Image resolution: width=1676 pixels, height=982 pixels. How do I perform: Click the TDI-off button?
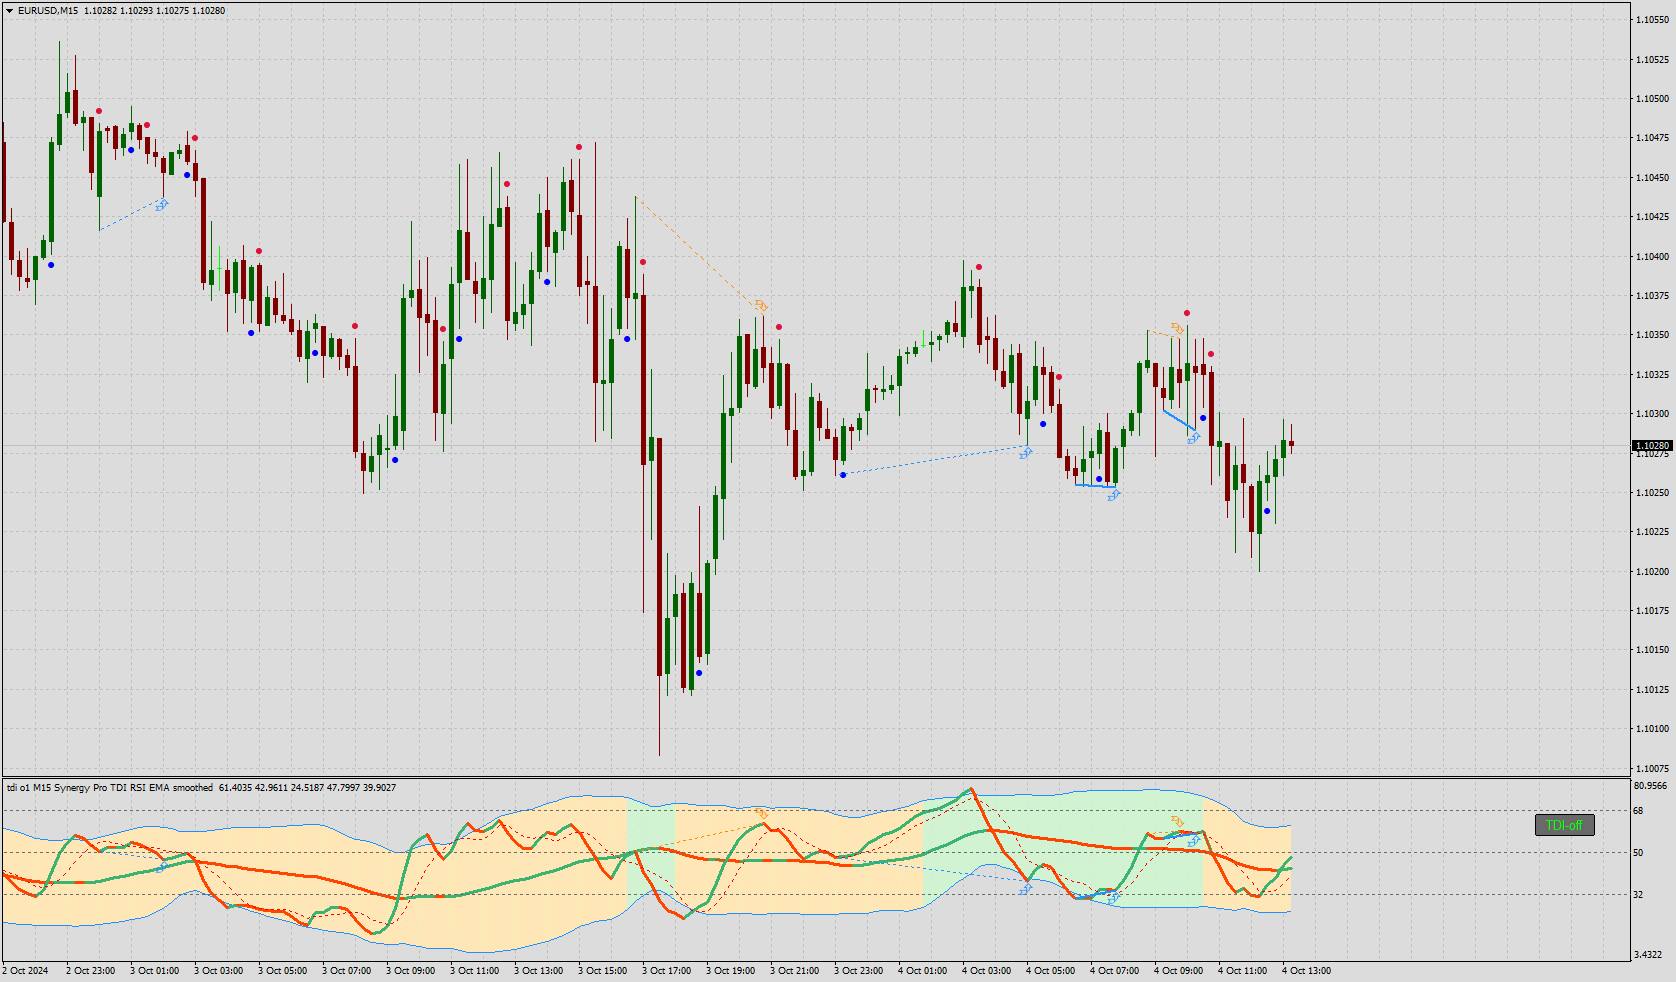click(1564, 825)
